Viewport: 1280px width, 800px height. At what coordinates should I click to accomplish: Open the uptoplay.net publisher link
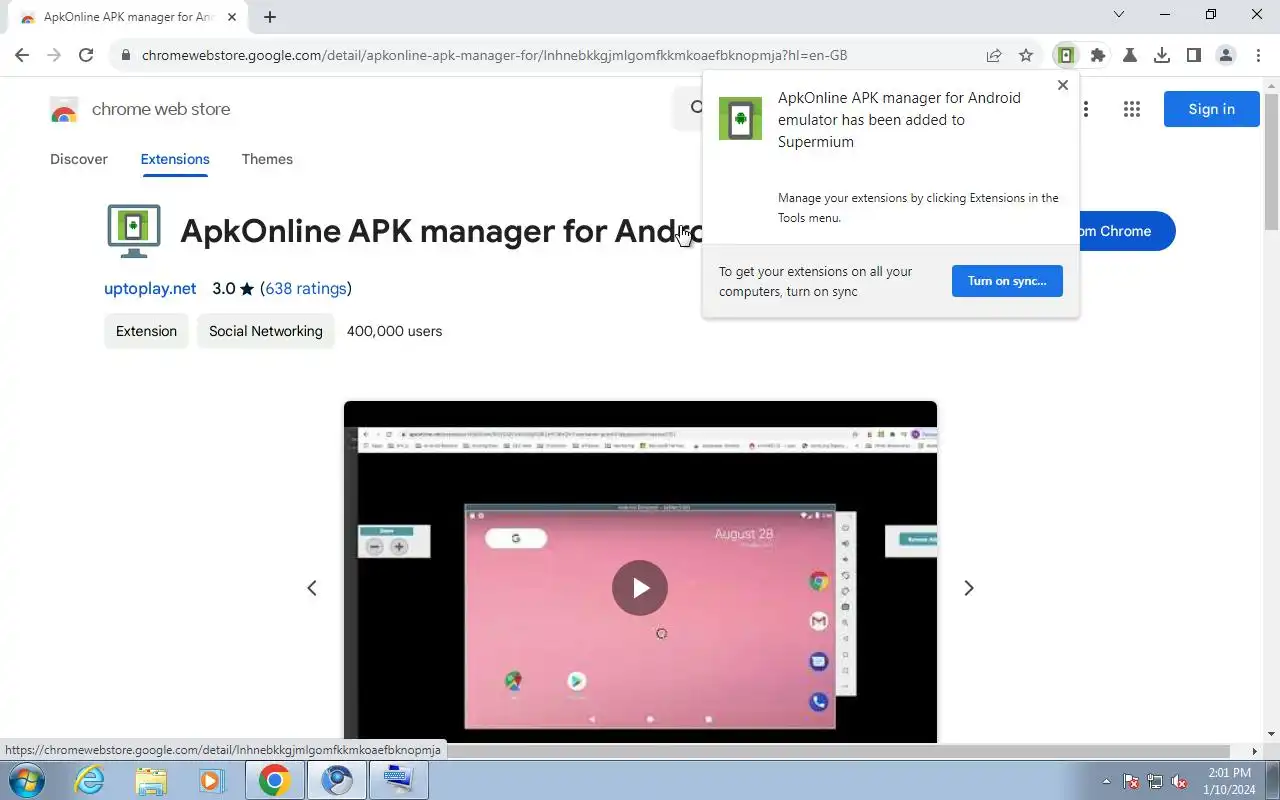[150, 289]
